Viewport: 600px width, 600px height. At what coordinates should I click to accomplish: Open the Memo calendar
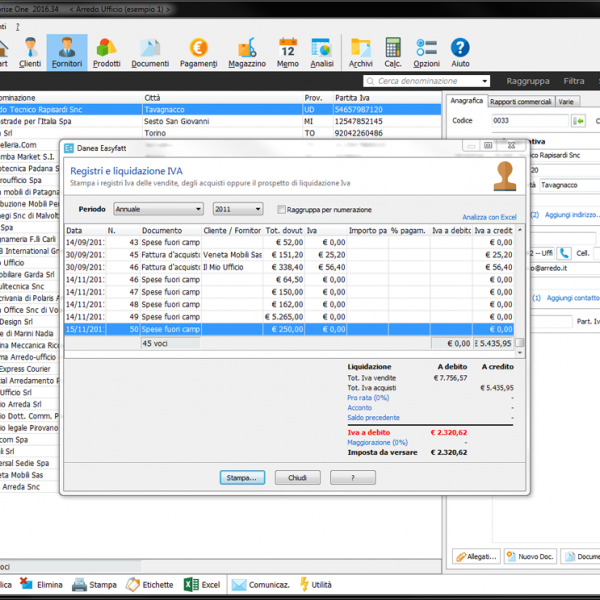click(288, 52)
